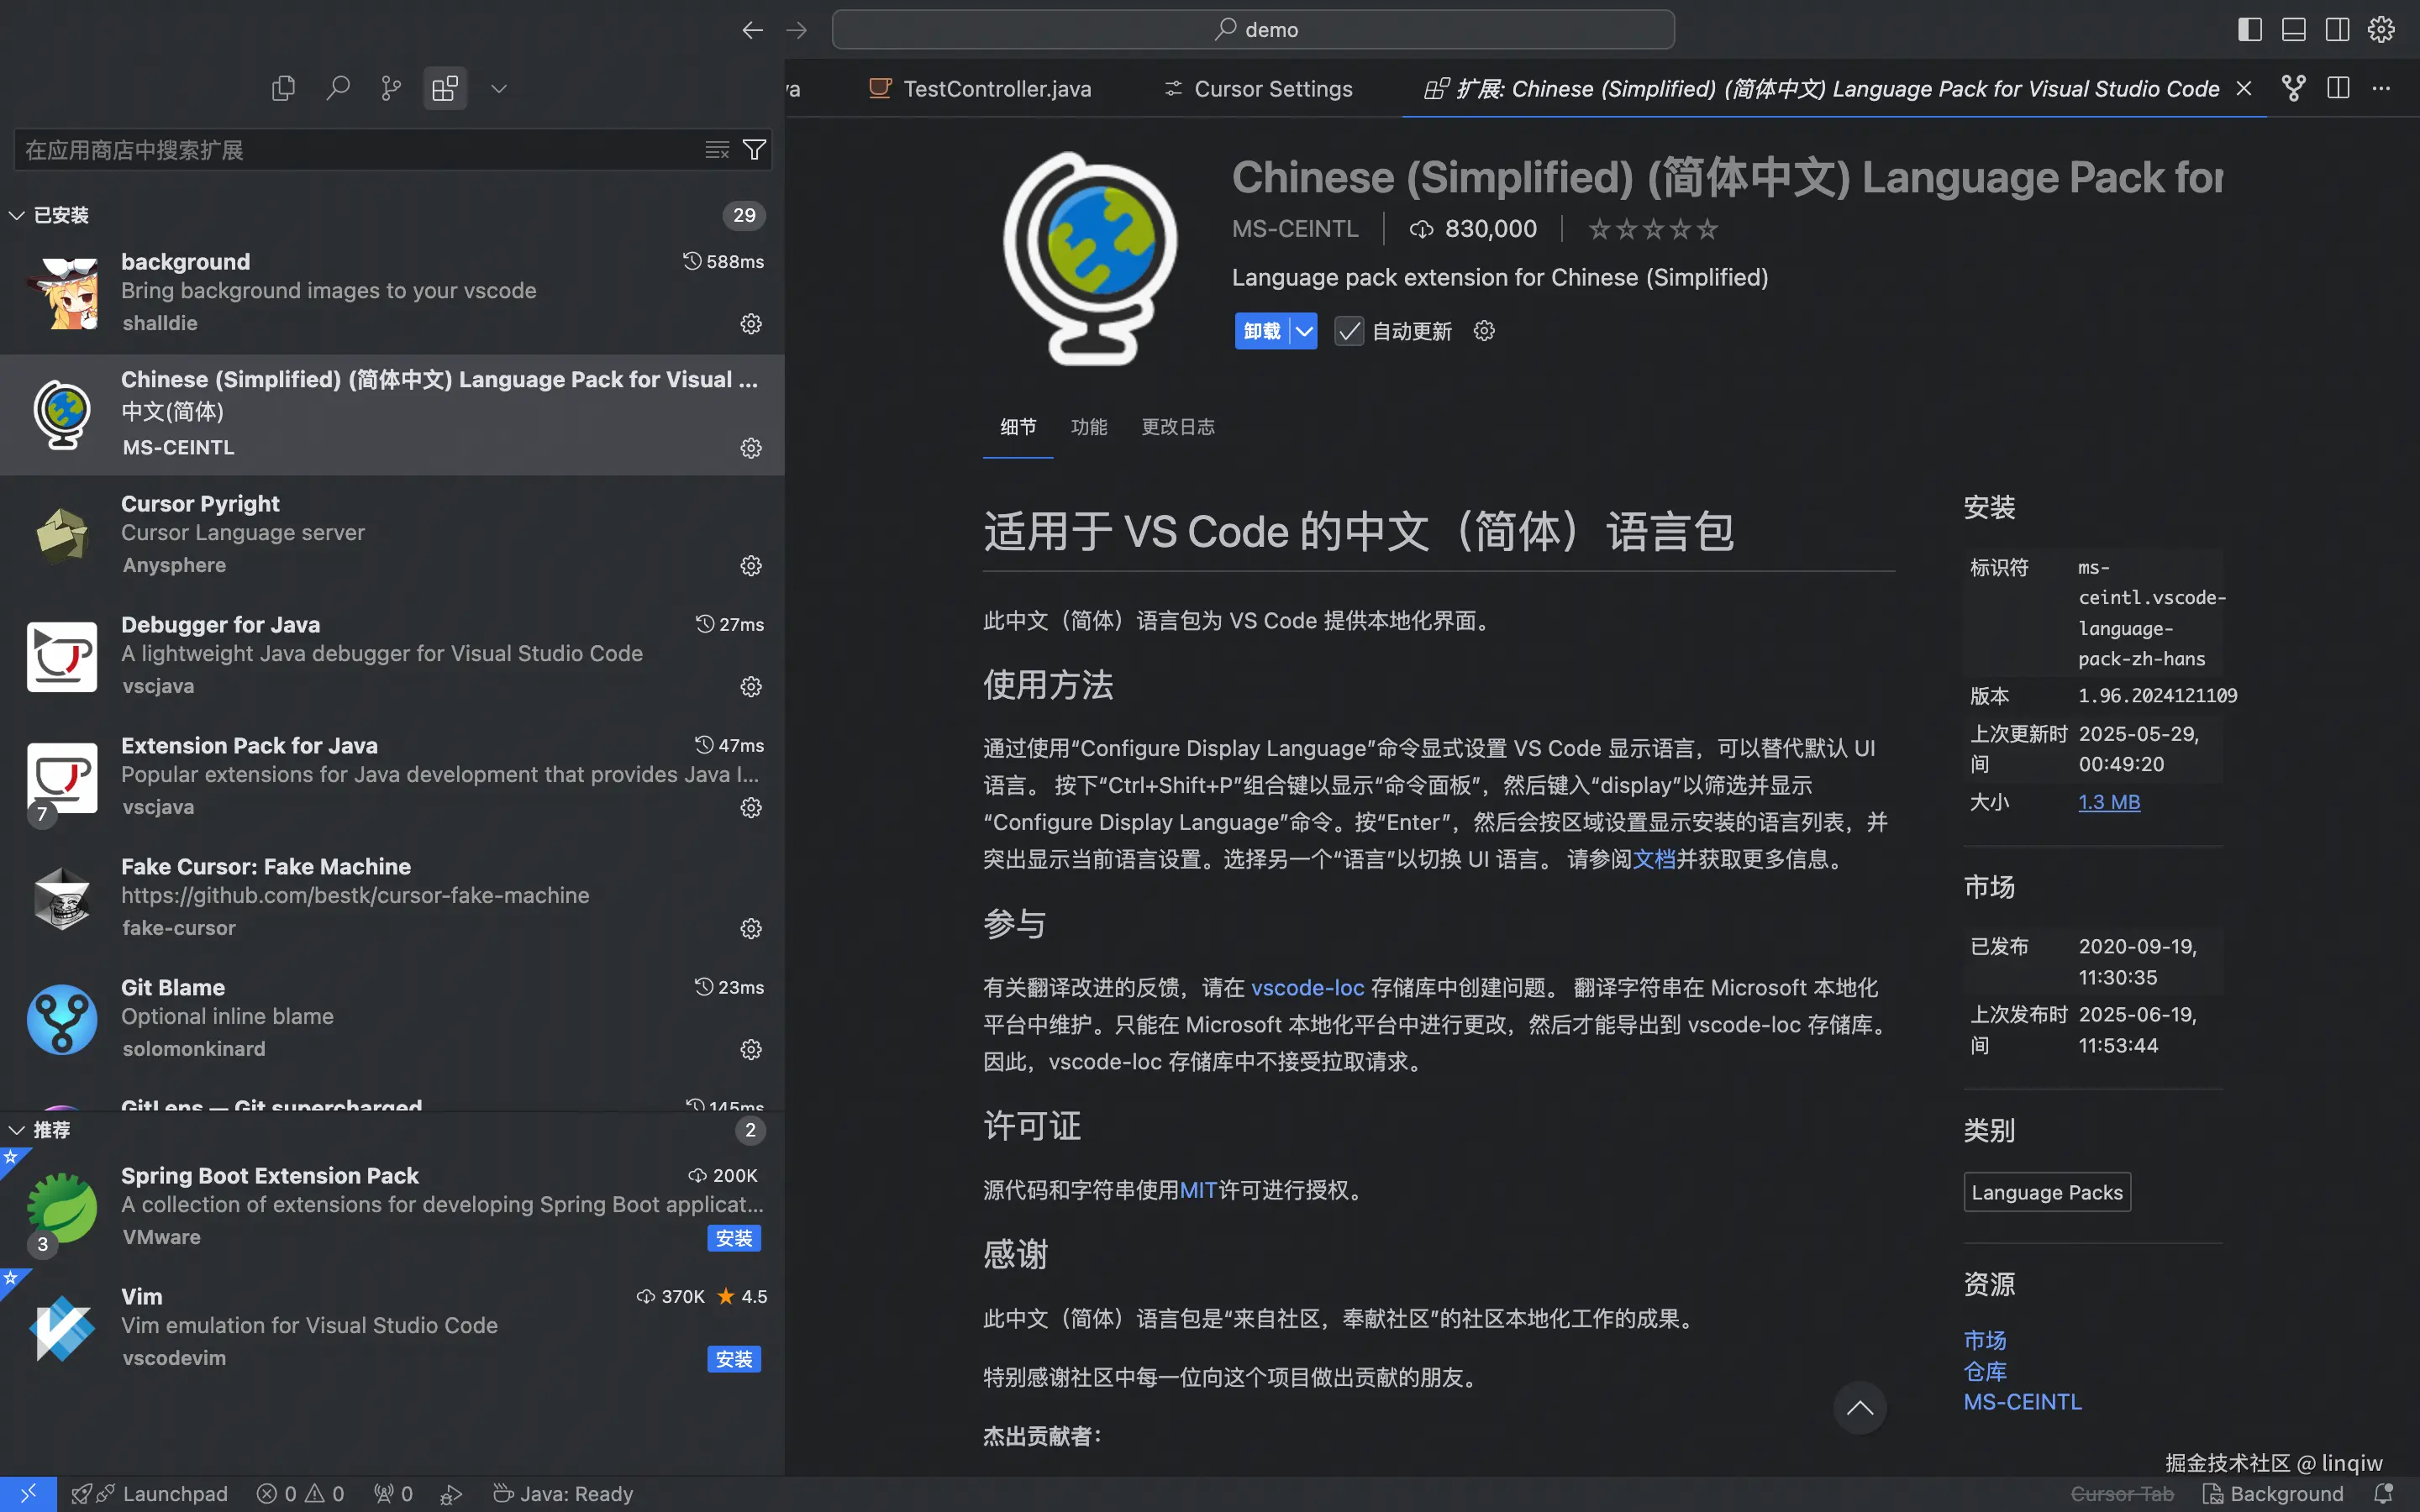Toggle the bottom panel layout icon

pos(2293,29)
